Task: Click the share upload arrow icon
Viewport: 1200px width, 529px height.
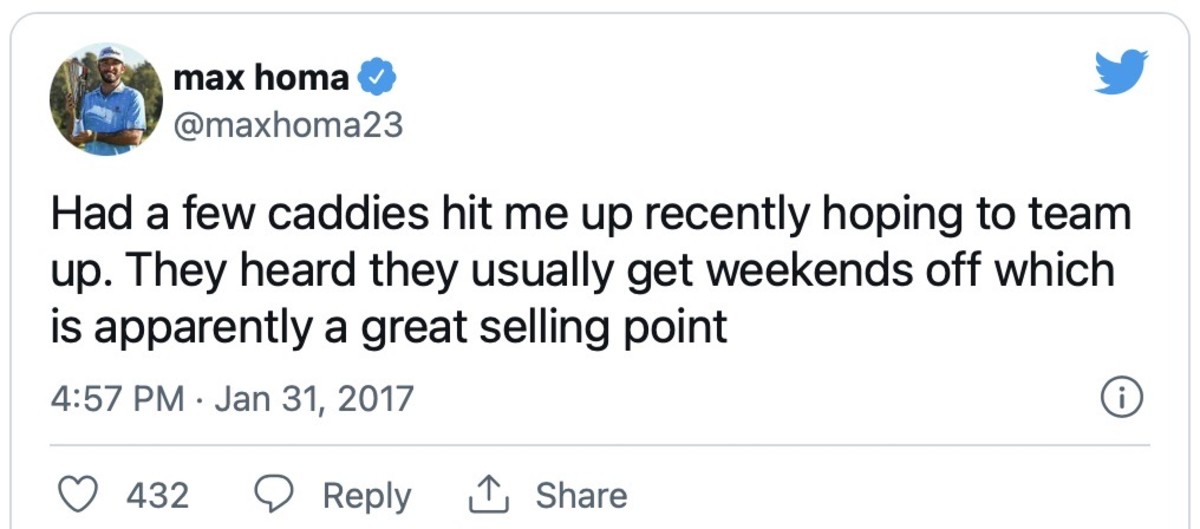Action: point(485,496)
